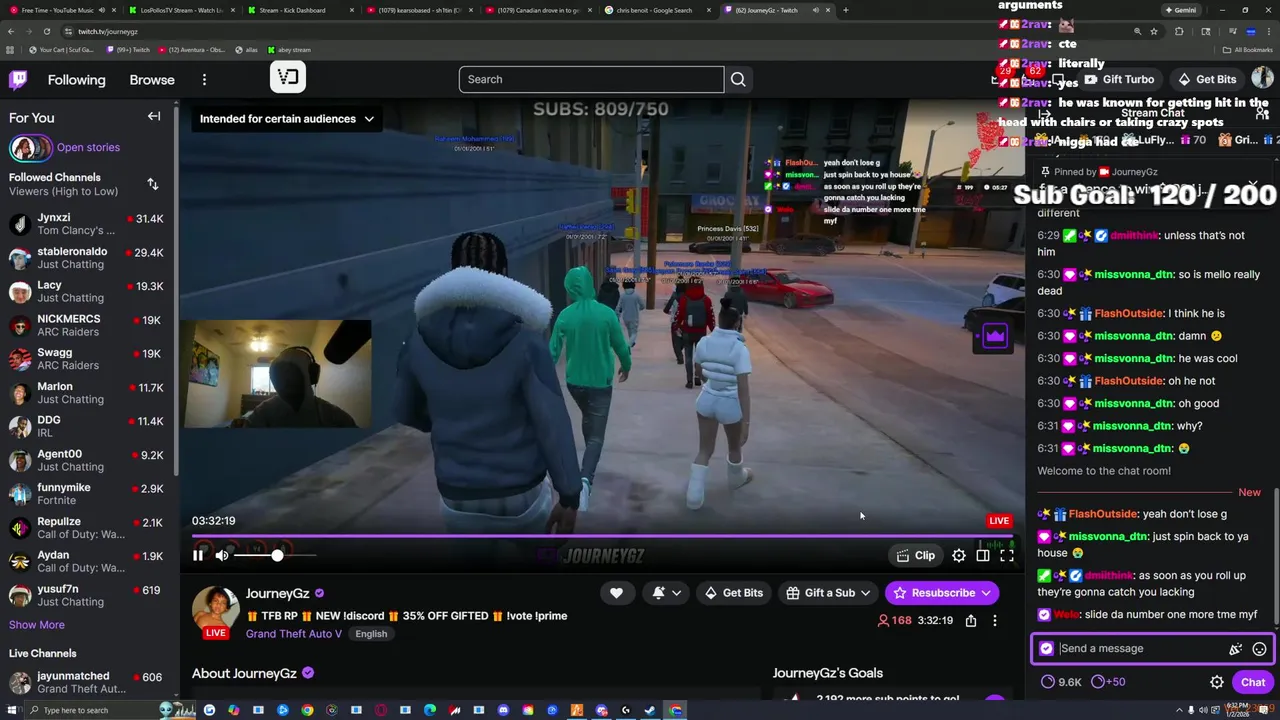Click the English language tag
Screen dimensions: 1280x720
click(370, 634)
